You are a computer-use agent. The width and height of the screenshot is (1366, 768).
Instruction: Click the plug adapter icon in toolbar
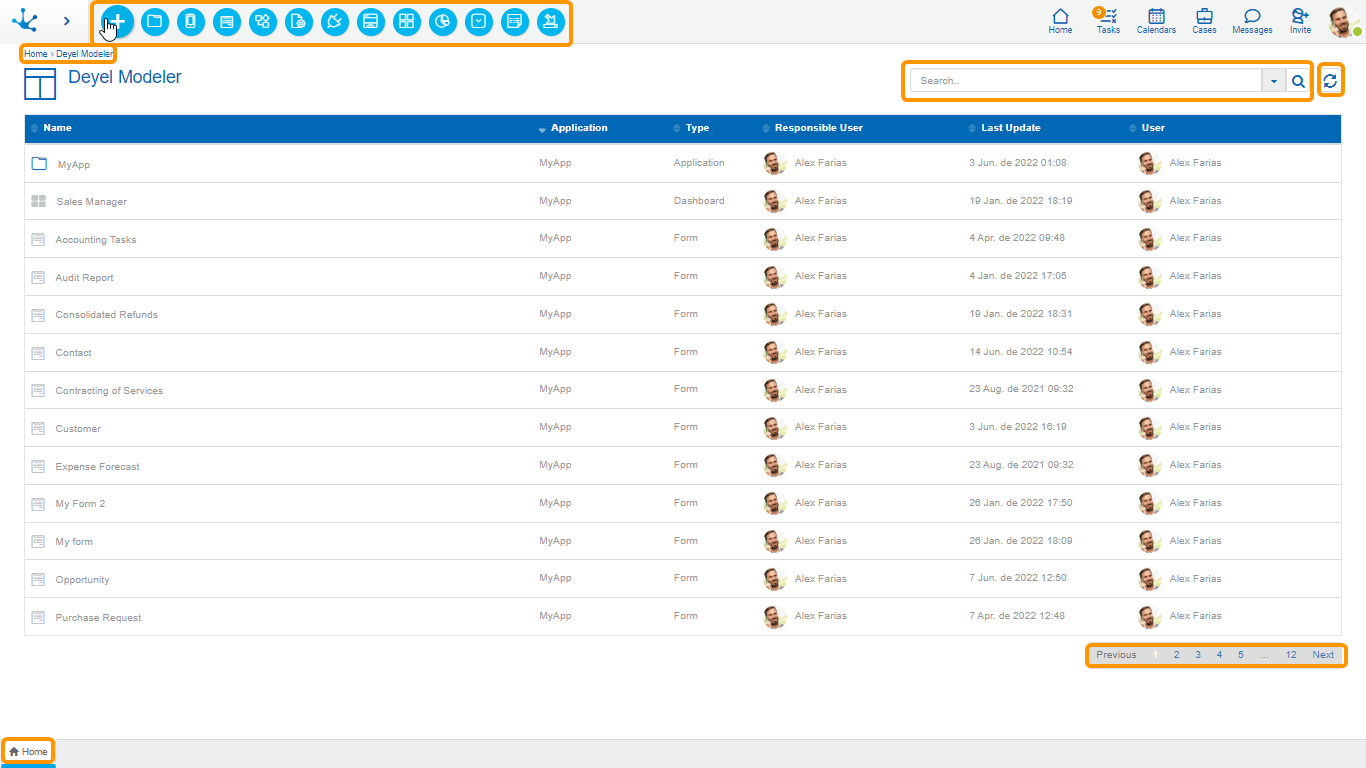point(335,21)
